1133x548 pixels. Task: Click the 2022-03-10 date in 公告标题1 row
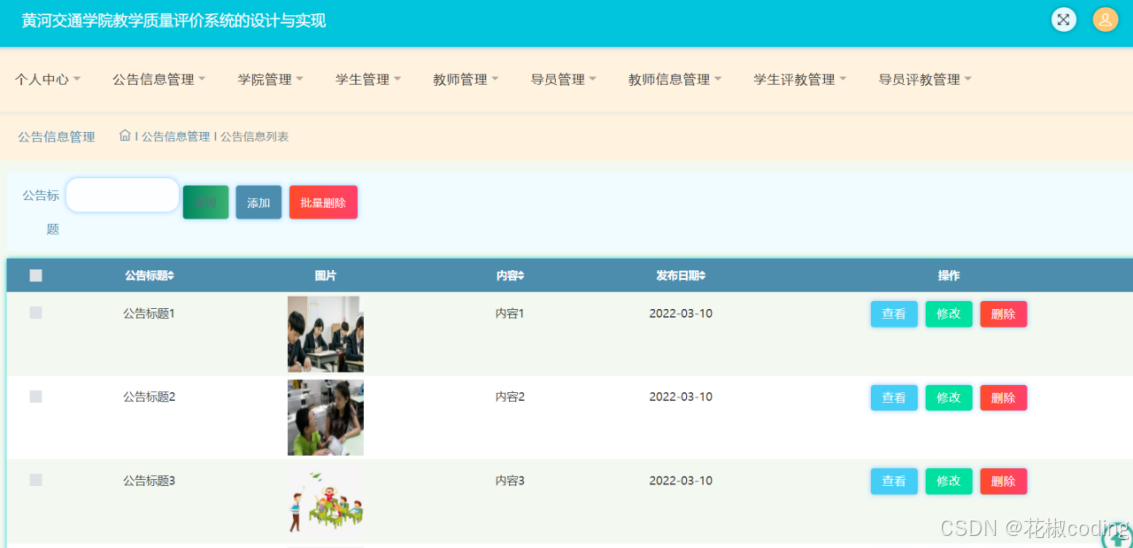click(x=681, y=314)
